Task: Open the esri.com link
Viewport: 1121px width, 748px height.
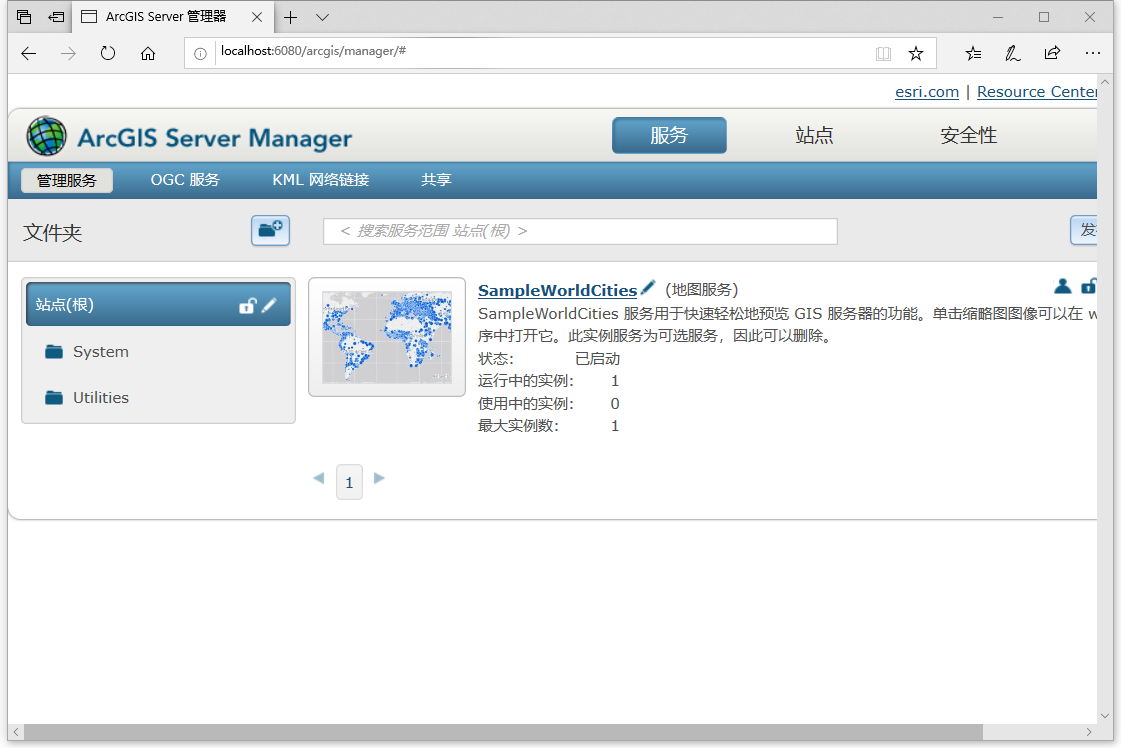Action: pyautogui.click(x=927, y=92)
